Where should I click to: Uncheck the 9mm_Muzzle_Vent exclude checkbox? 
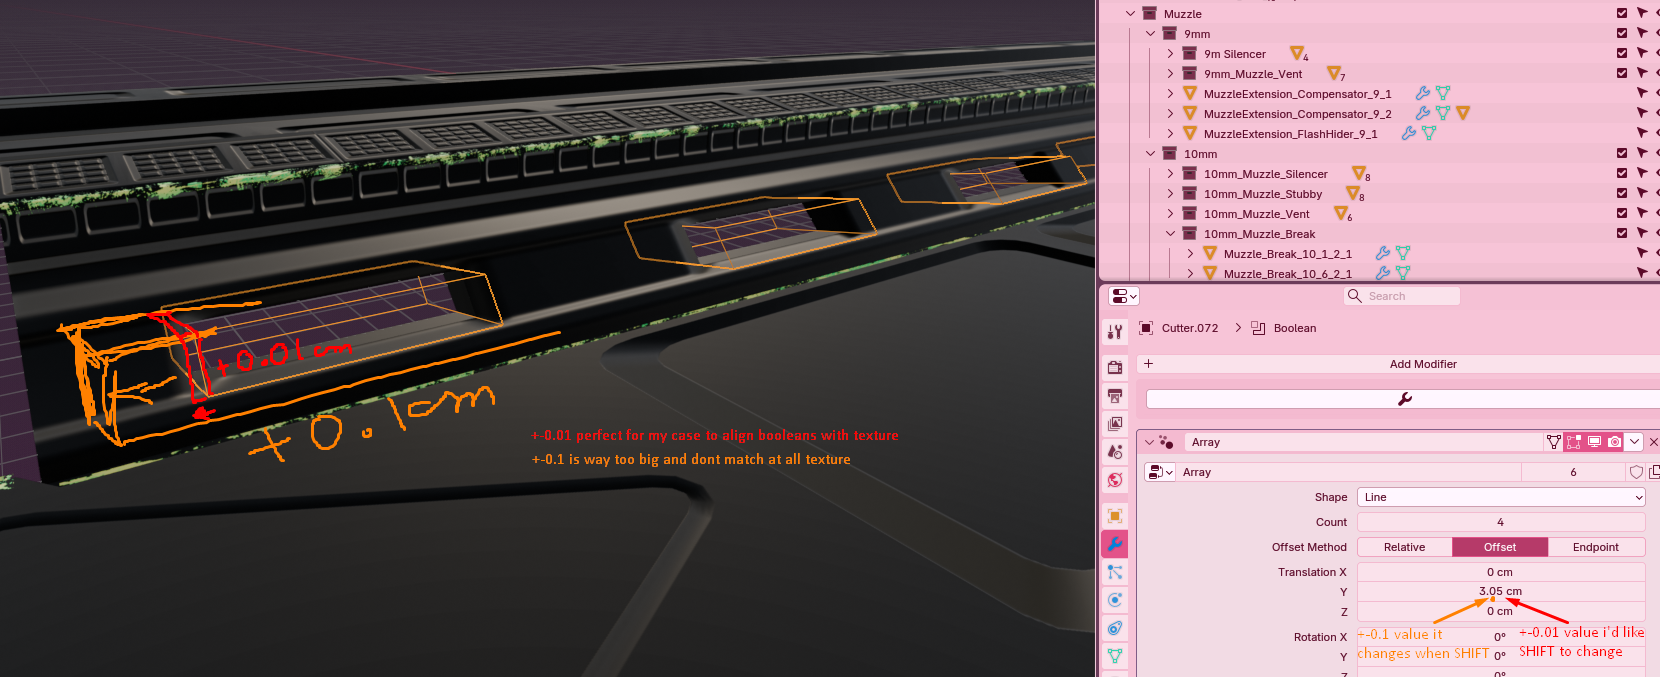(x=1622, y=73)
